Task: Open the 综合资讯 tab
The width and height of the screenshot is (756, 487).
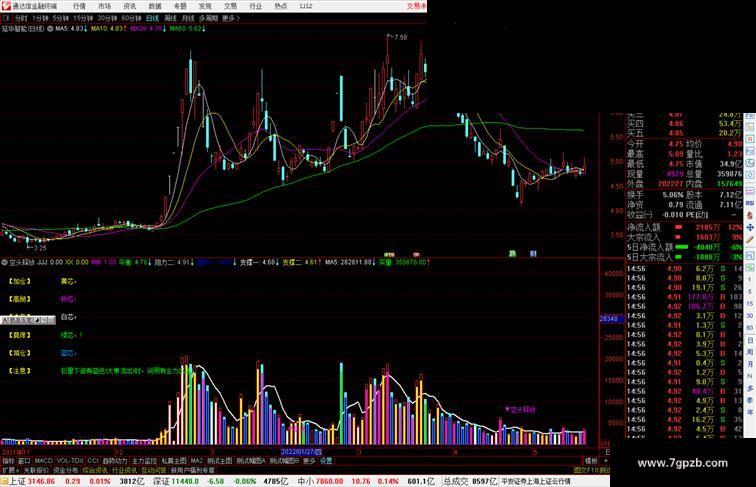Action: (95, 470)
